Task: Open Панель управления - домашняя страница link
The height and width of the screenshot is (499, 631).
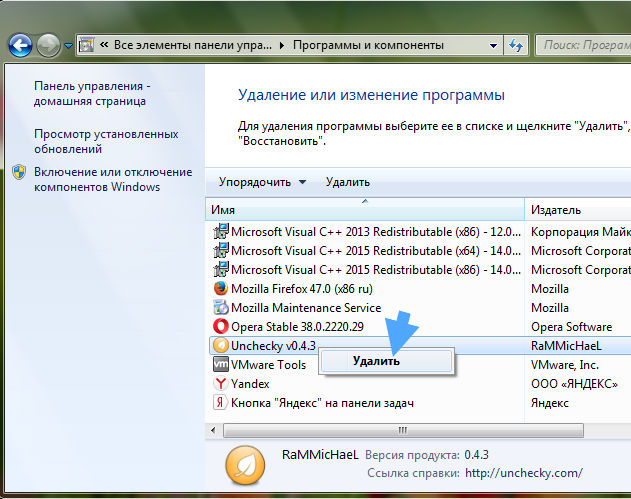Action: point(92,93)
